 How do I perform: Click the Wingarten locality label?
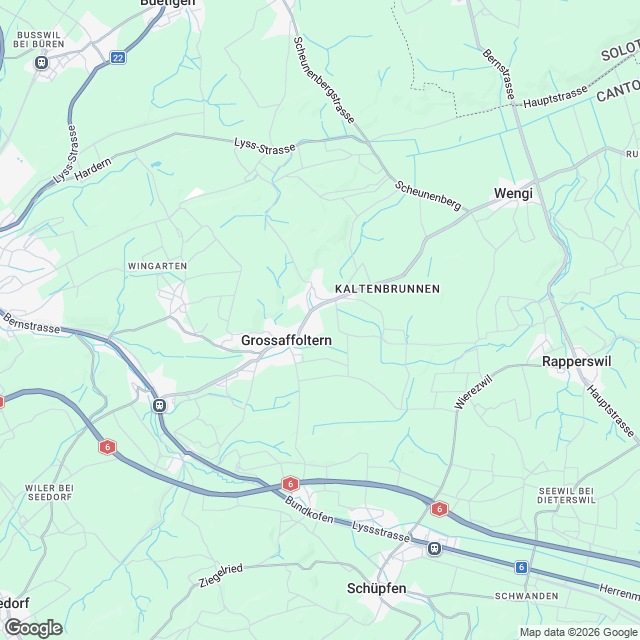coord(158,266)
